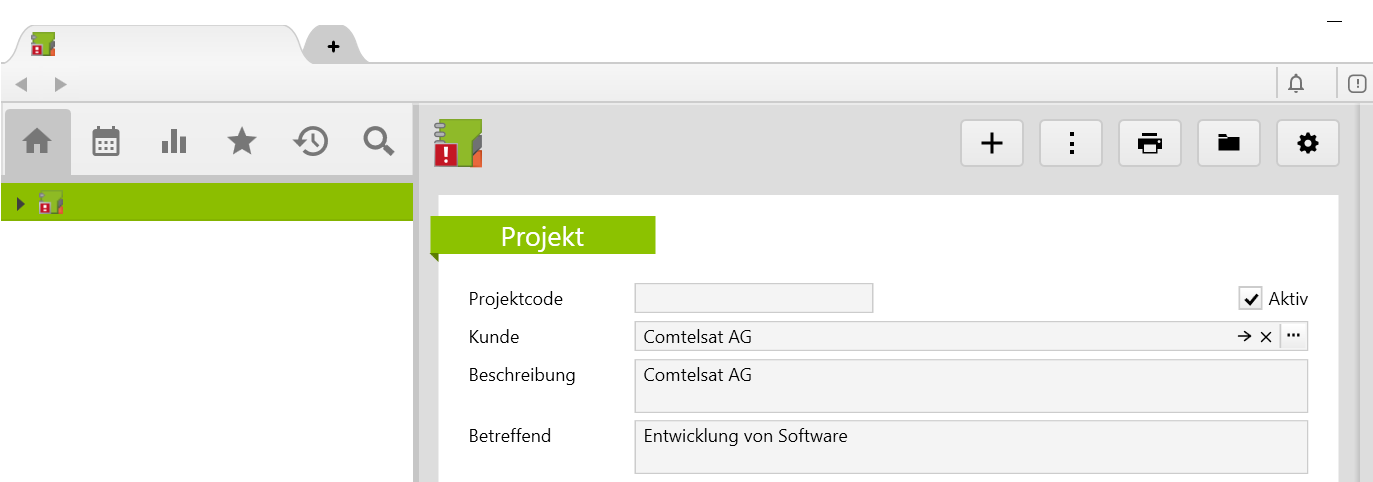
Task: Click the print icon button
Action: pyautogui.click(x=1150, y=144)
